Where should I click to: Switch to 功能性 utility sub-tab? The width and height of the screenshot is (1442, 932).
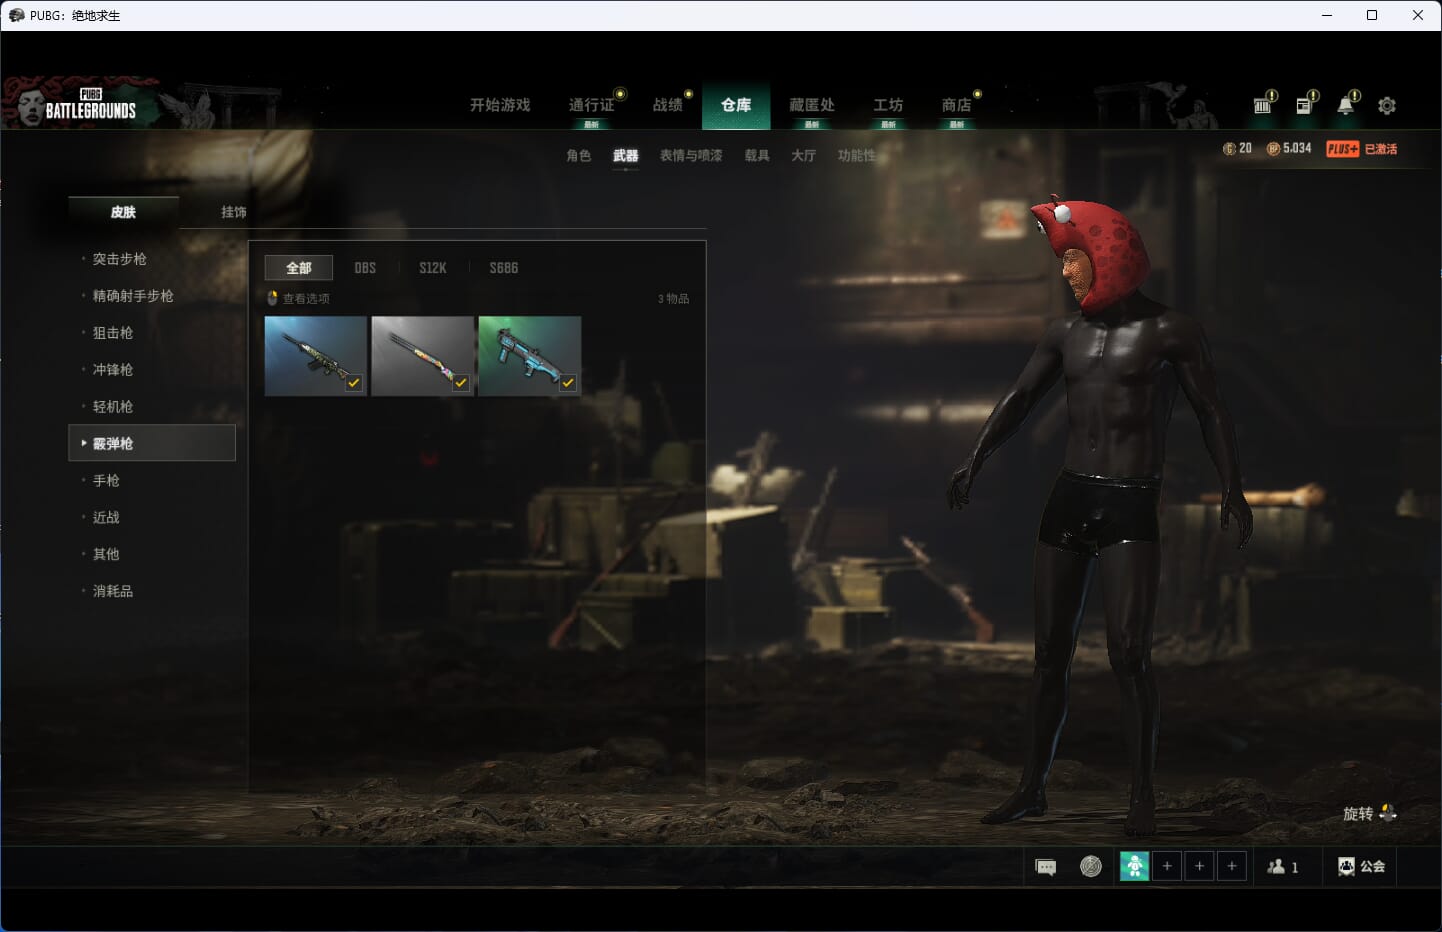coord(856,155)
